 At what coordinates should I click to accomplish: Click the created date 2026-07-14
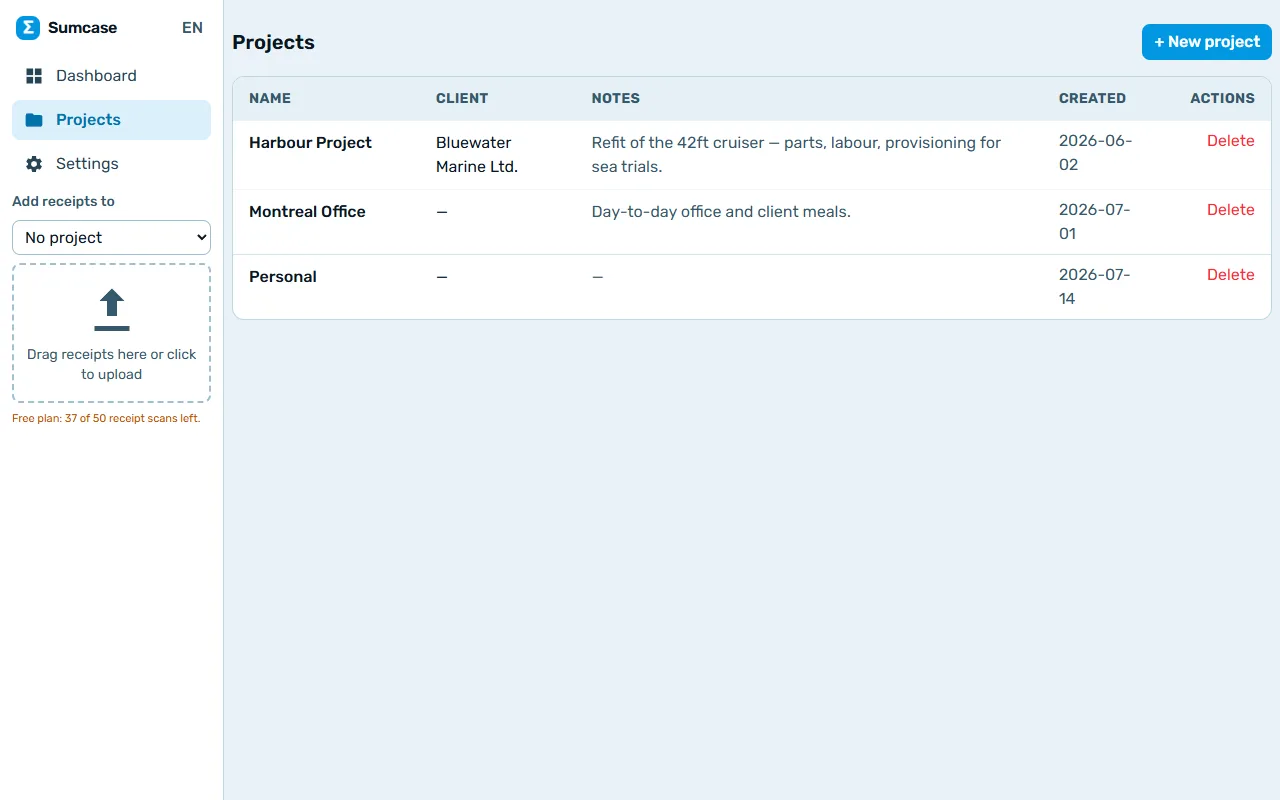pos(1095,287)
